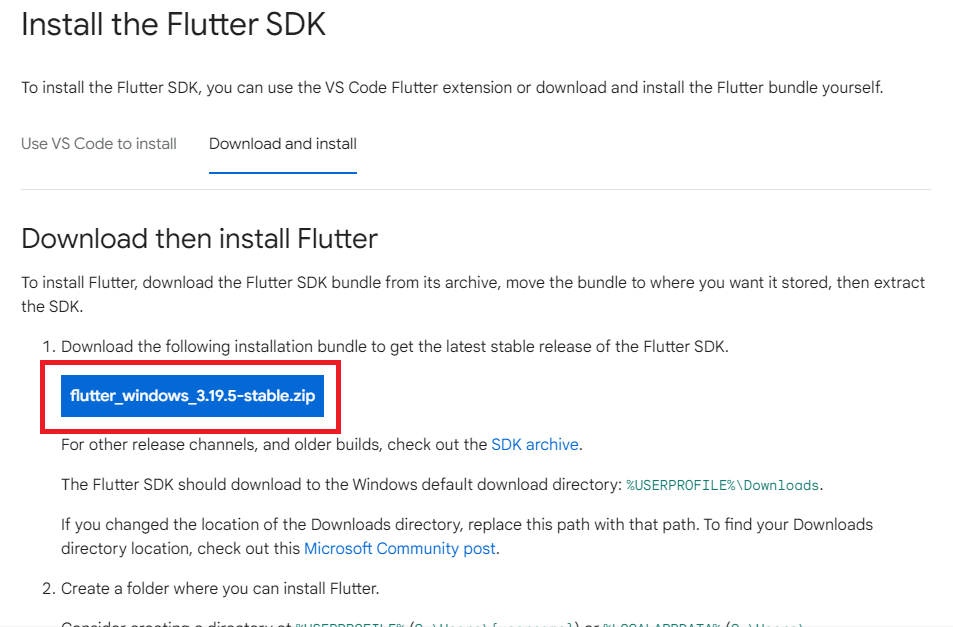Select the Download and install tab
Screen dimensions: 953x627
click(x=282, y=143)
